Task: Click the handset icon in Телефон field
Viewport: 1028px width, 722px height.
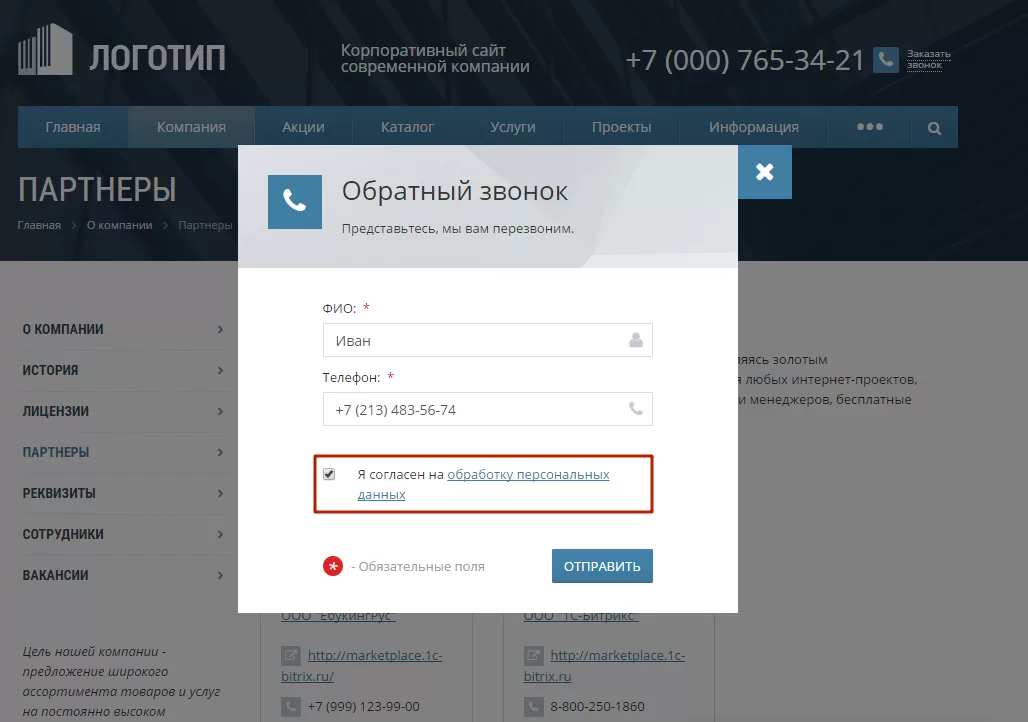Action: [x=636, y=409]
